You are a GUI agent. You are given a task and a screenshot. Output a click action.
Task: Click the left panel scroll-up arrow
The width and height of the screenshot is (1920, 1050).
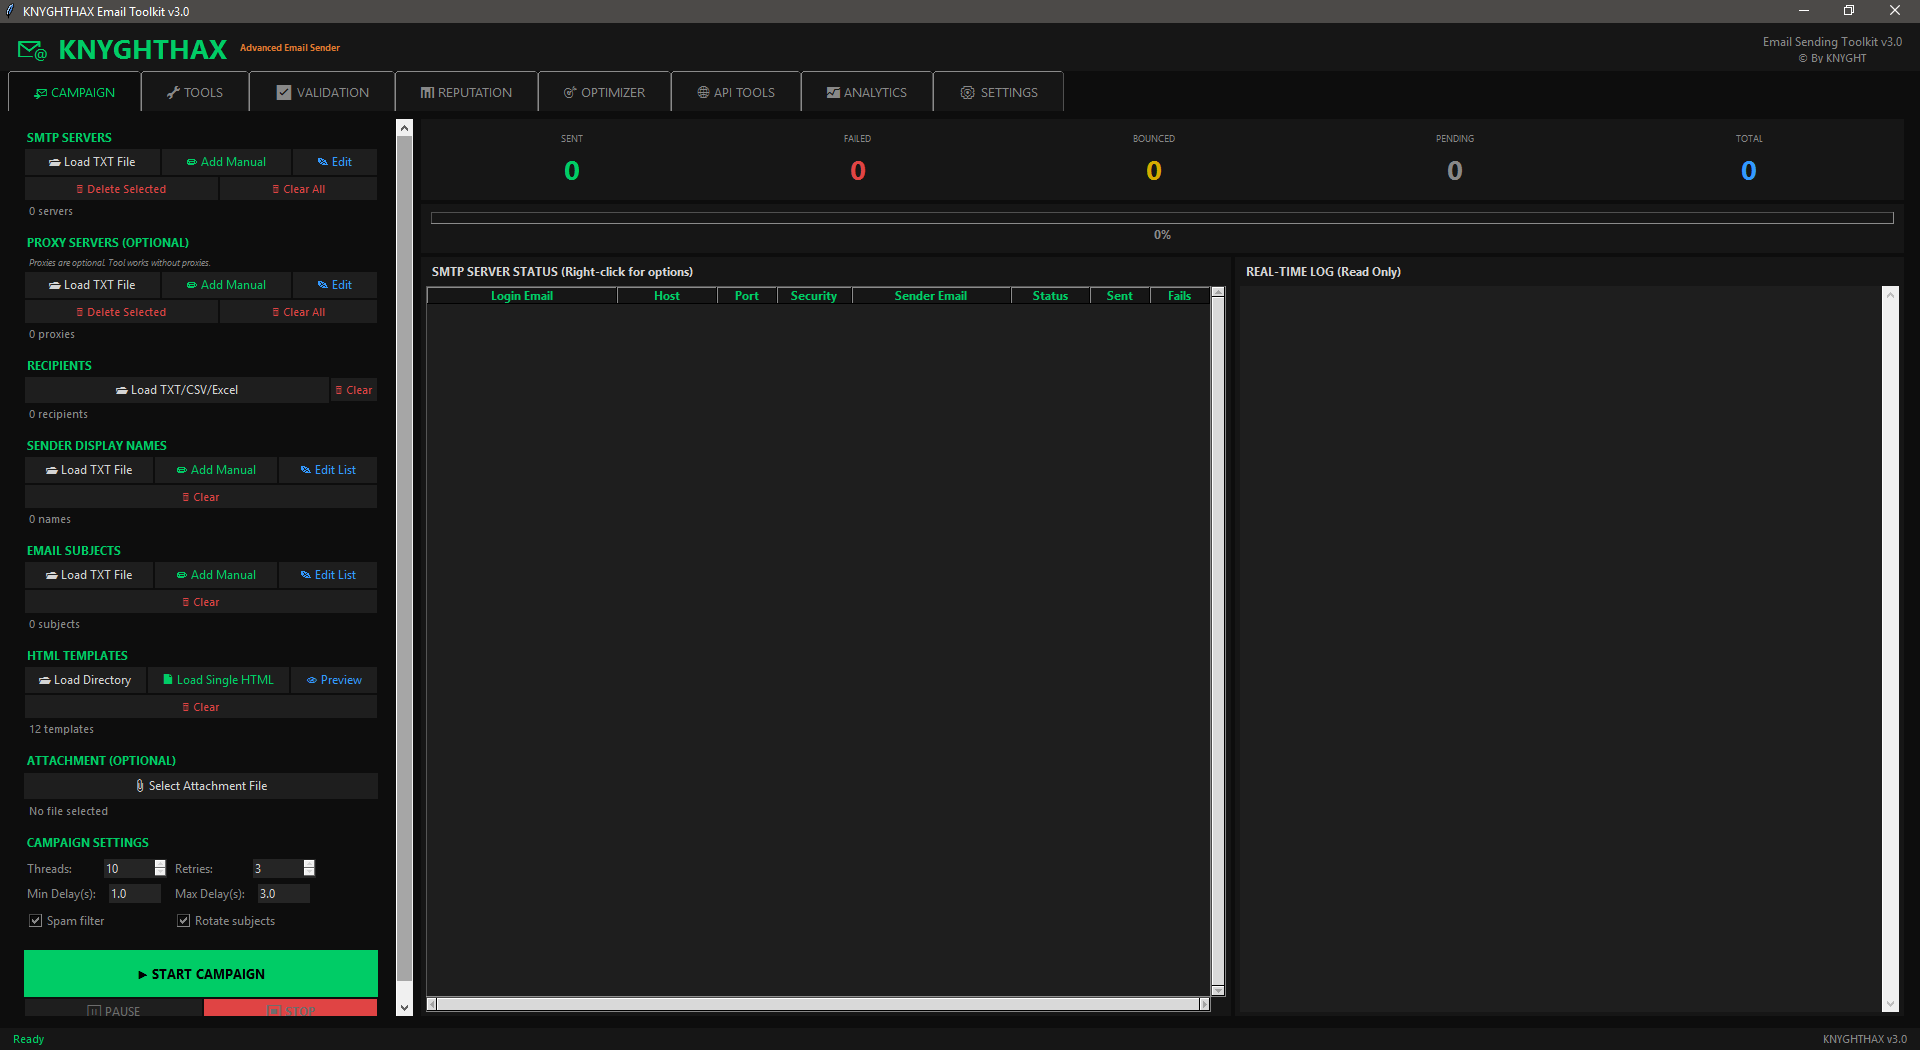click(404, 128)
